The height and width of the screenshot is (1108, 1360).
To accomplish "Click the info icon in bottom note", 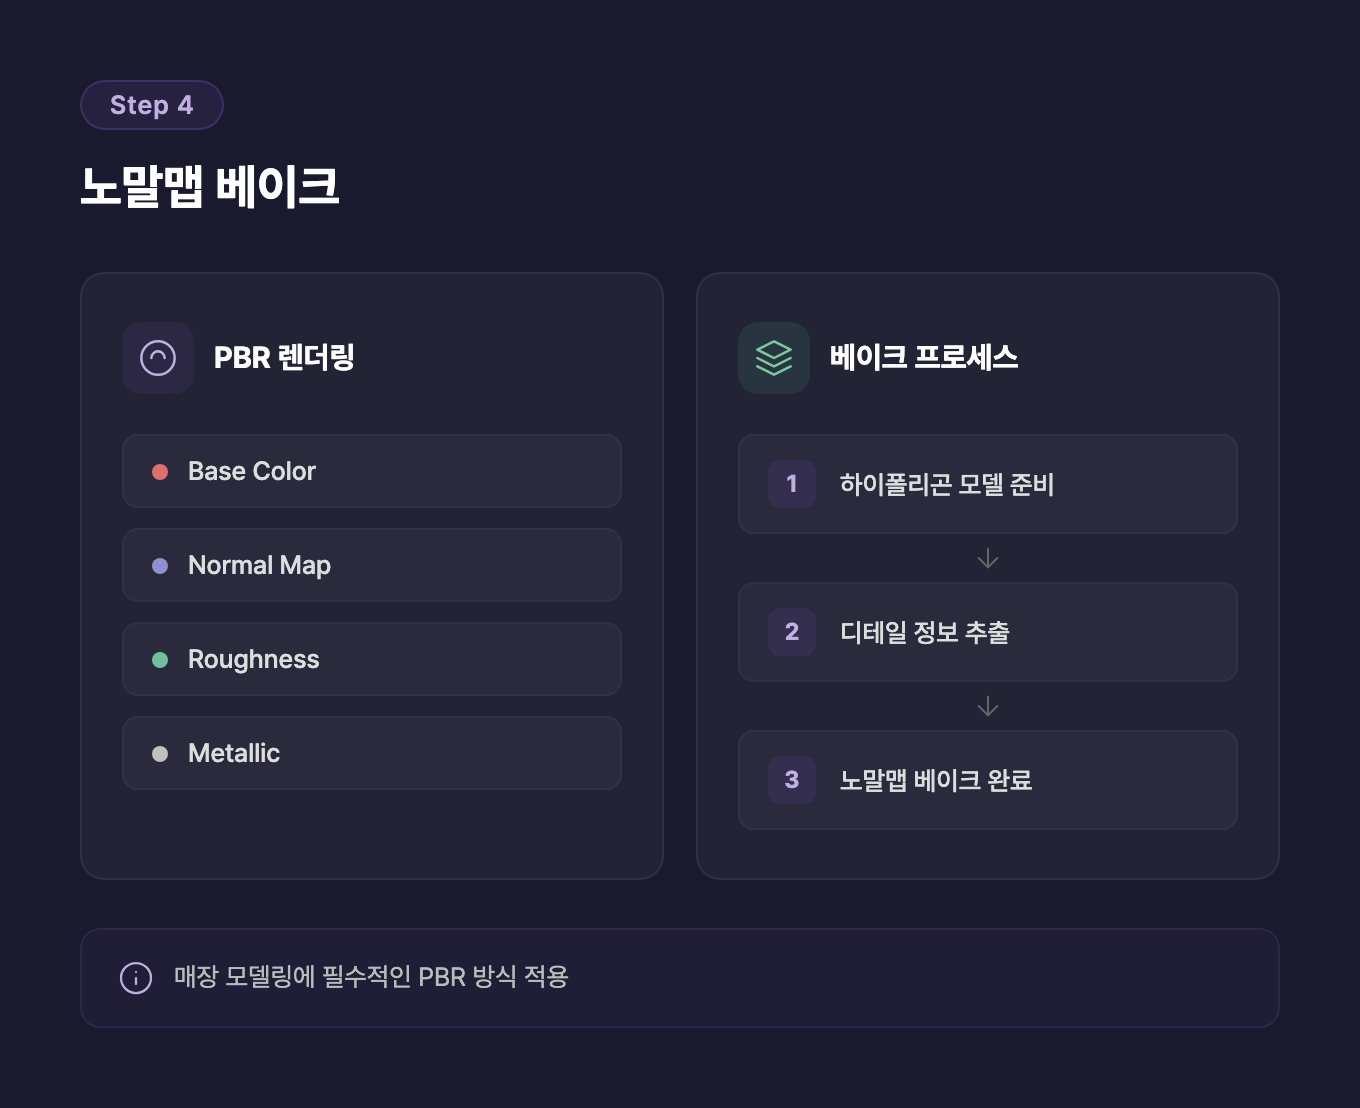I will (136, 977).
